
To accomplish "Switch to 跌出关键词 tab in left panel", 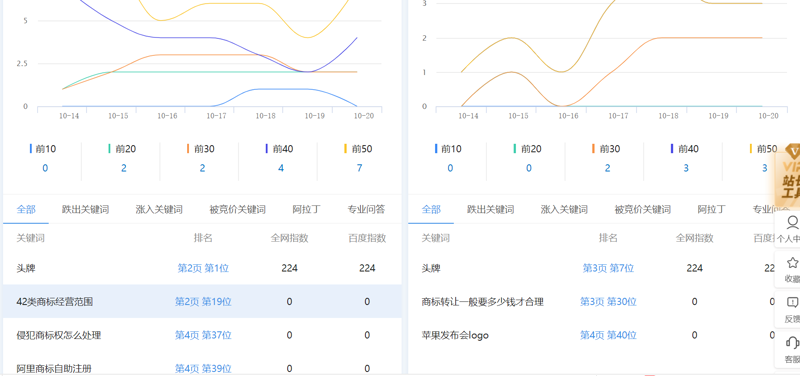I will click(85, 209).
